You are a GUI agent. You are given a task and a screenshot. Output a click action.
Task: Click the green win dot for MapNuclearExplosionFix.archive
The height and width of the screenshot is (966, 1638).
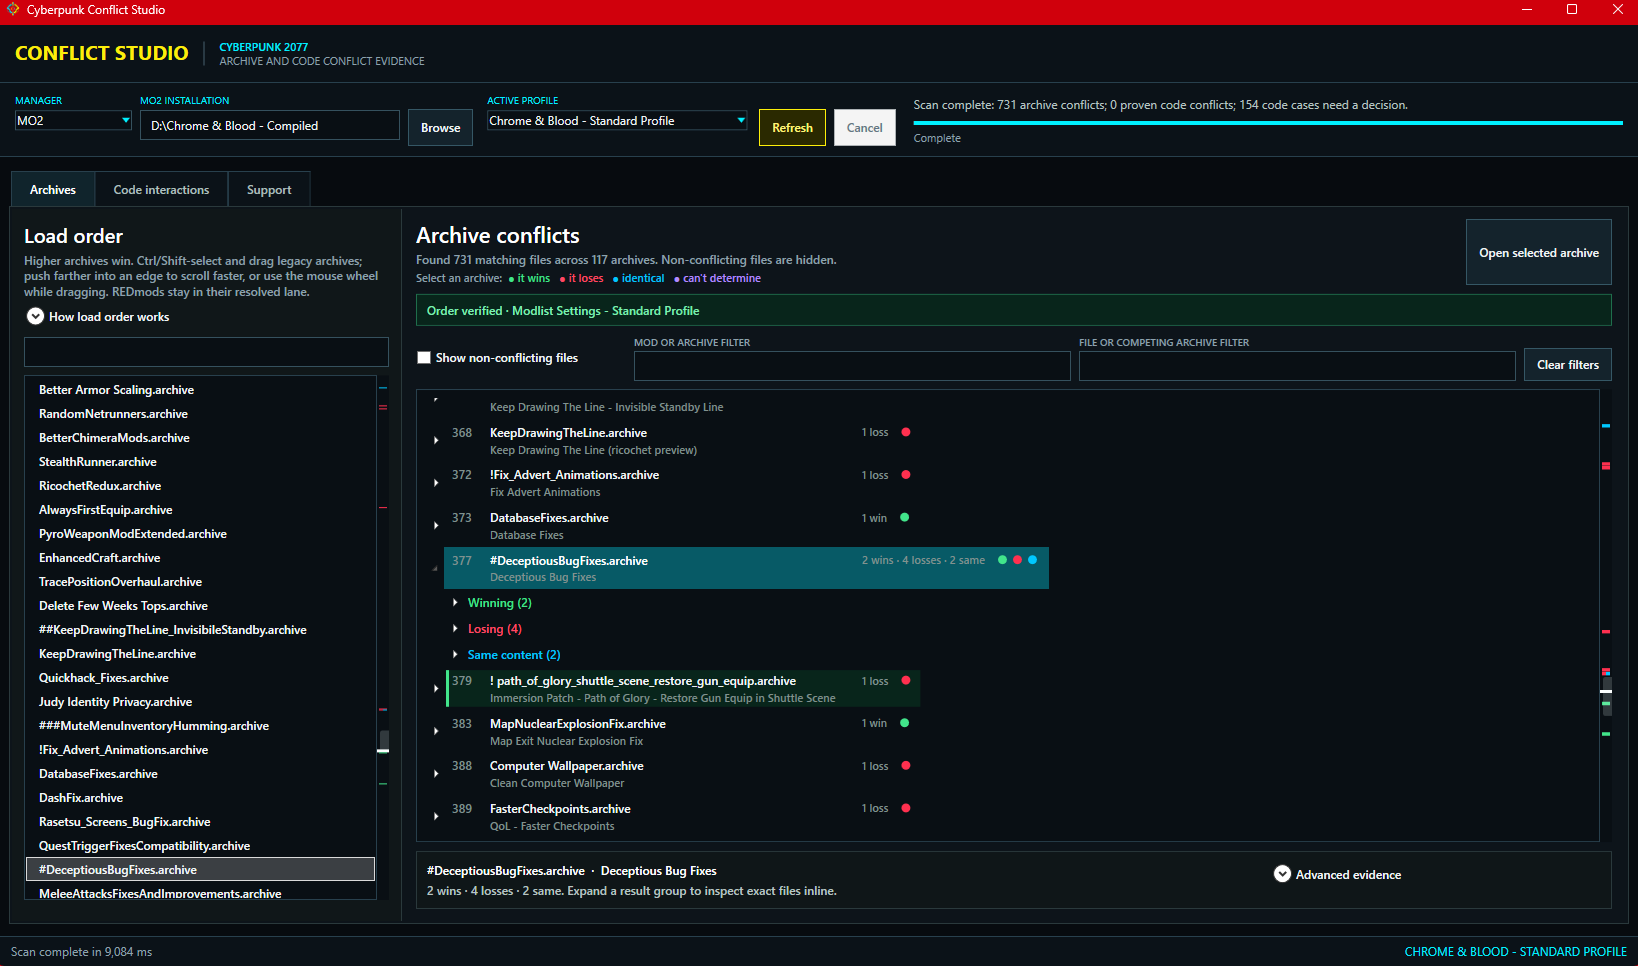[x=905, y=723]
